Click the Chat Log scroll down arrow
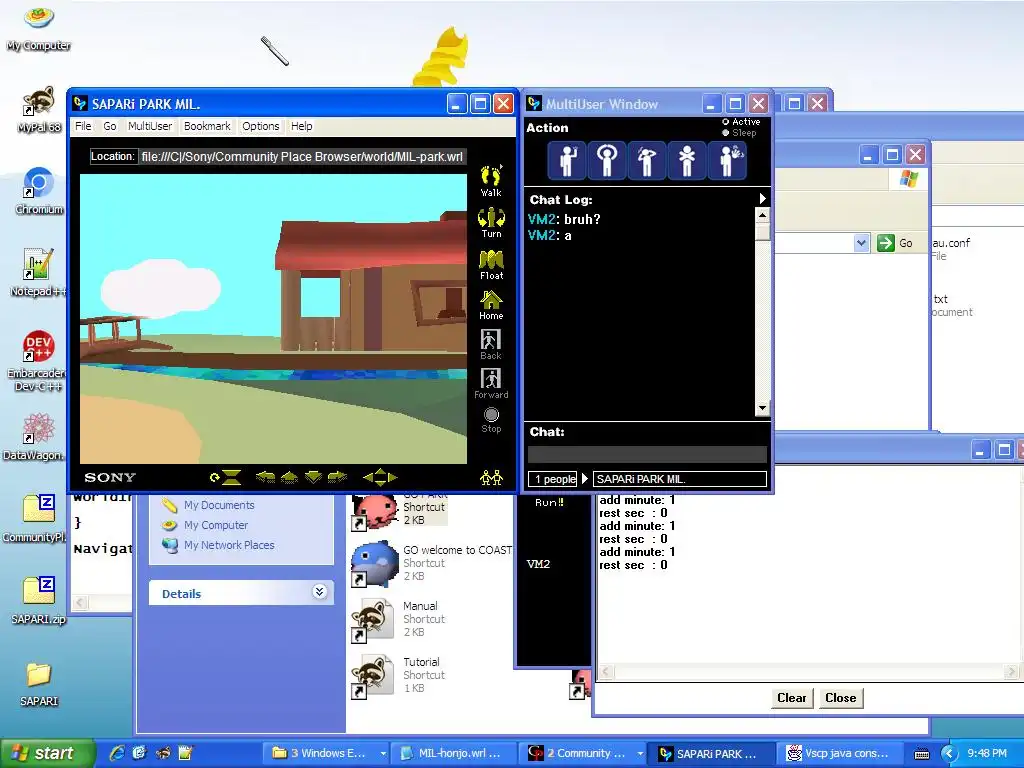Screen dimensions: 1024x768 click(x=762, y=409)
